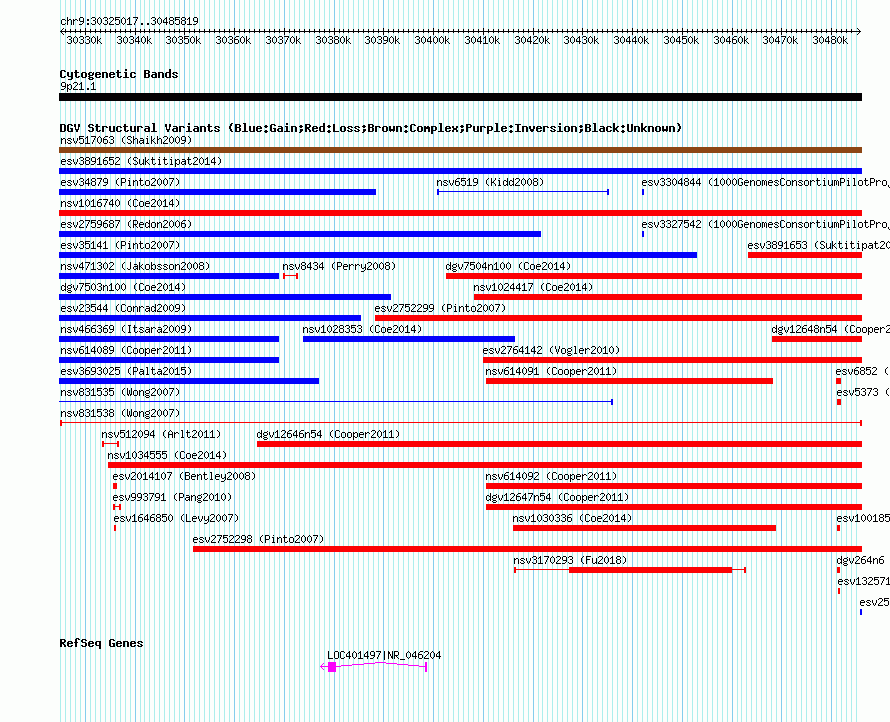
Task: Open the dgv264n6 variant label
Action: (x=860, y=560)
